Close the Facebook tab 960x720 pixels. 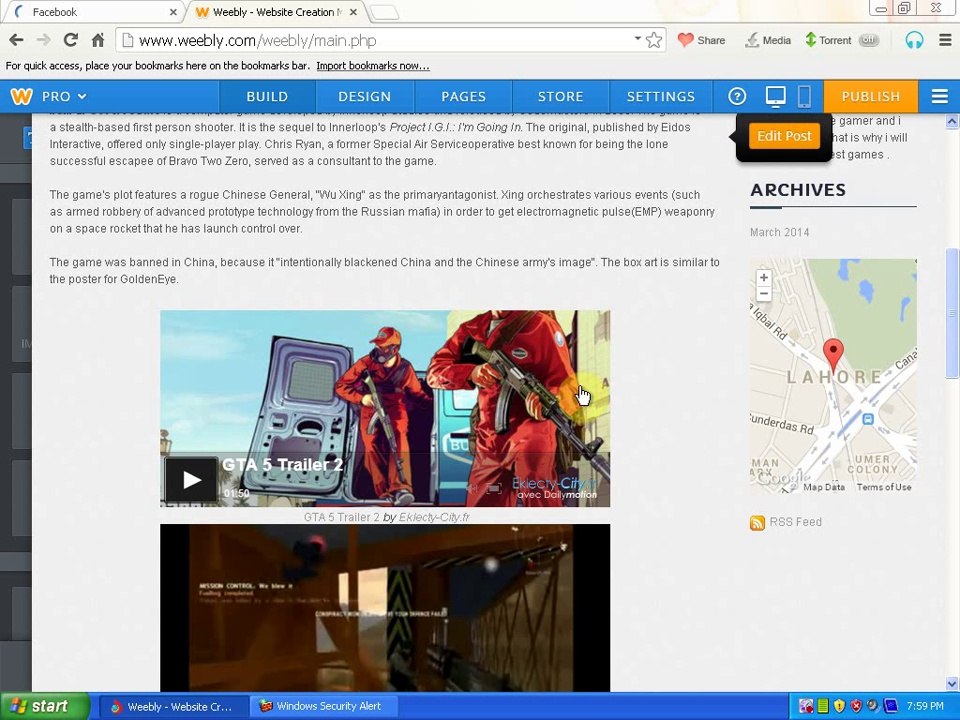[x=173, y=12]
